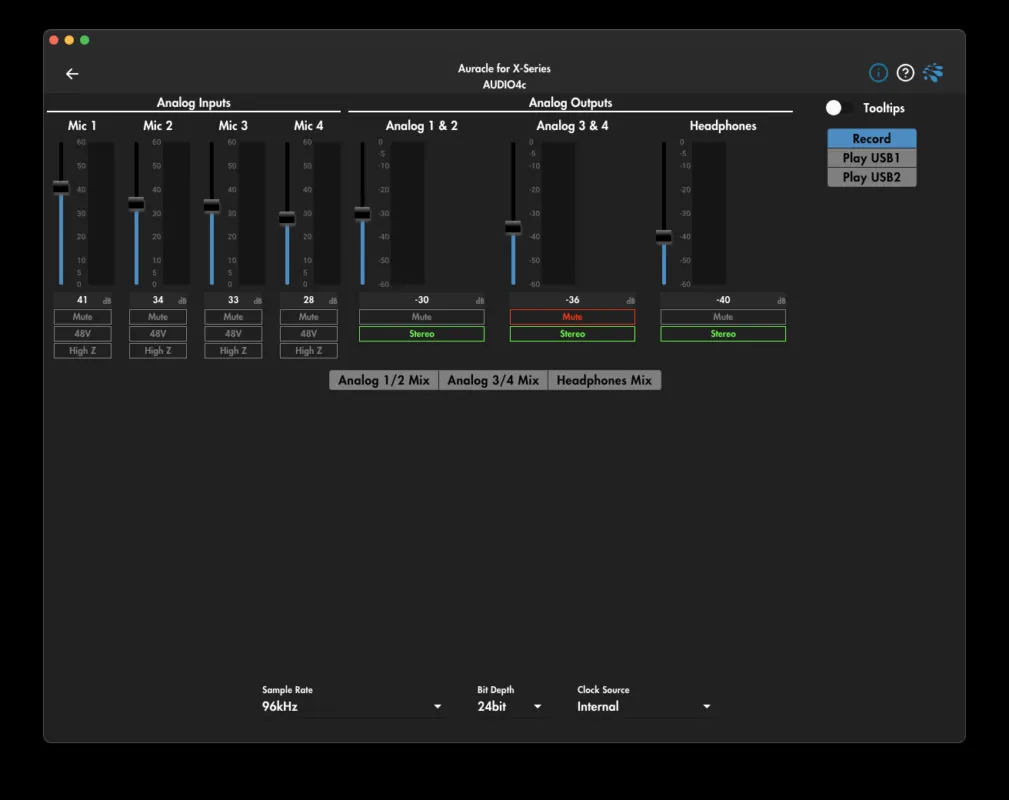
Task: Open the Sample Rate dropdown
Action: 352,707
